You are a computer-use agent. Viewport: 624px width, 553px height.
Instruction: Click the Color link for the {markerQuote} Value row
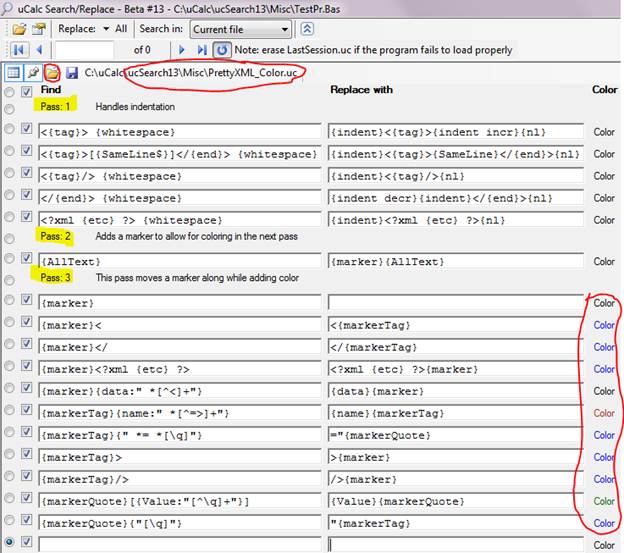[x=604, y=499]
